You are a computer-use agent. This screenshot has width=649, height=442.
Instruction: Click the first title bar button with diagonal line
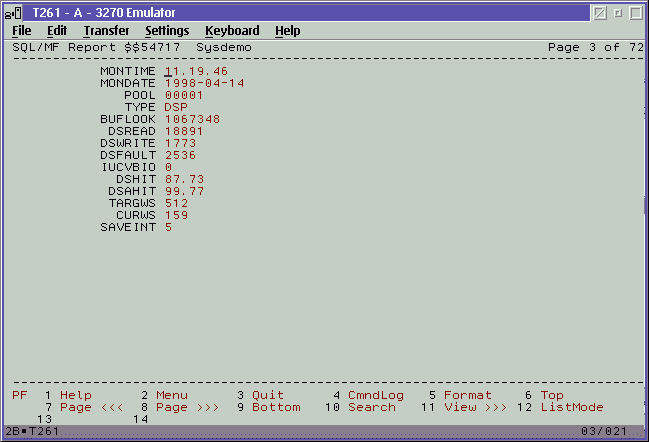click(600, 13)
